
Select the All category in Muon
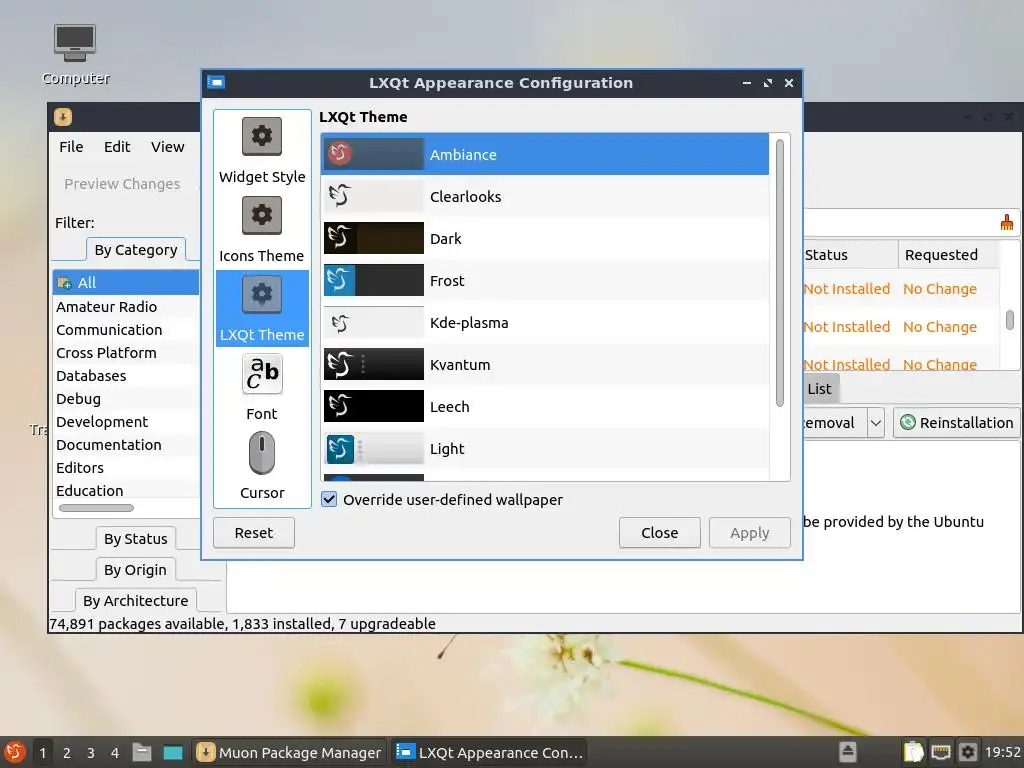click(x=126, y=283)
